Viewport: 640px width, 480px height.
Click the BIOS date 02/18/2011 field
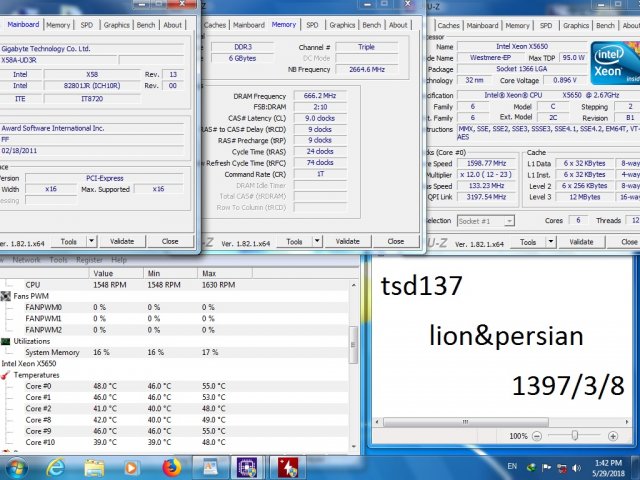92,151
